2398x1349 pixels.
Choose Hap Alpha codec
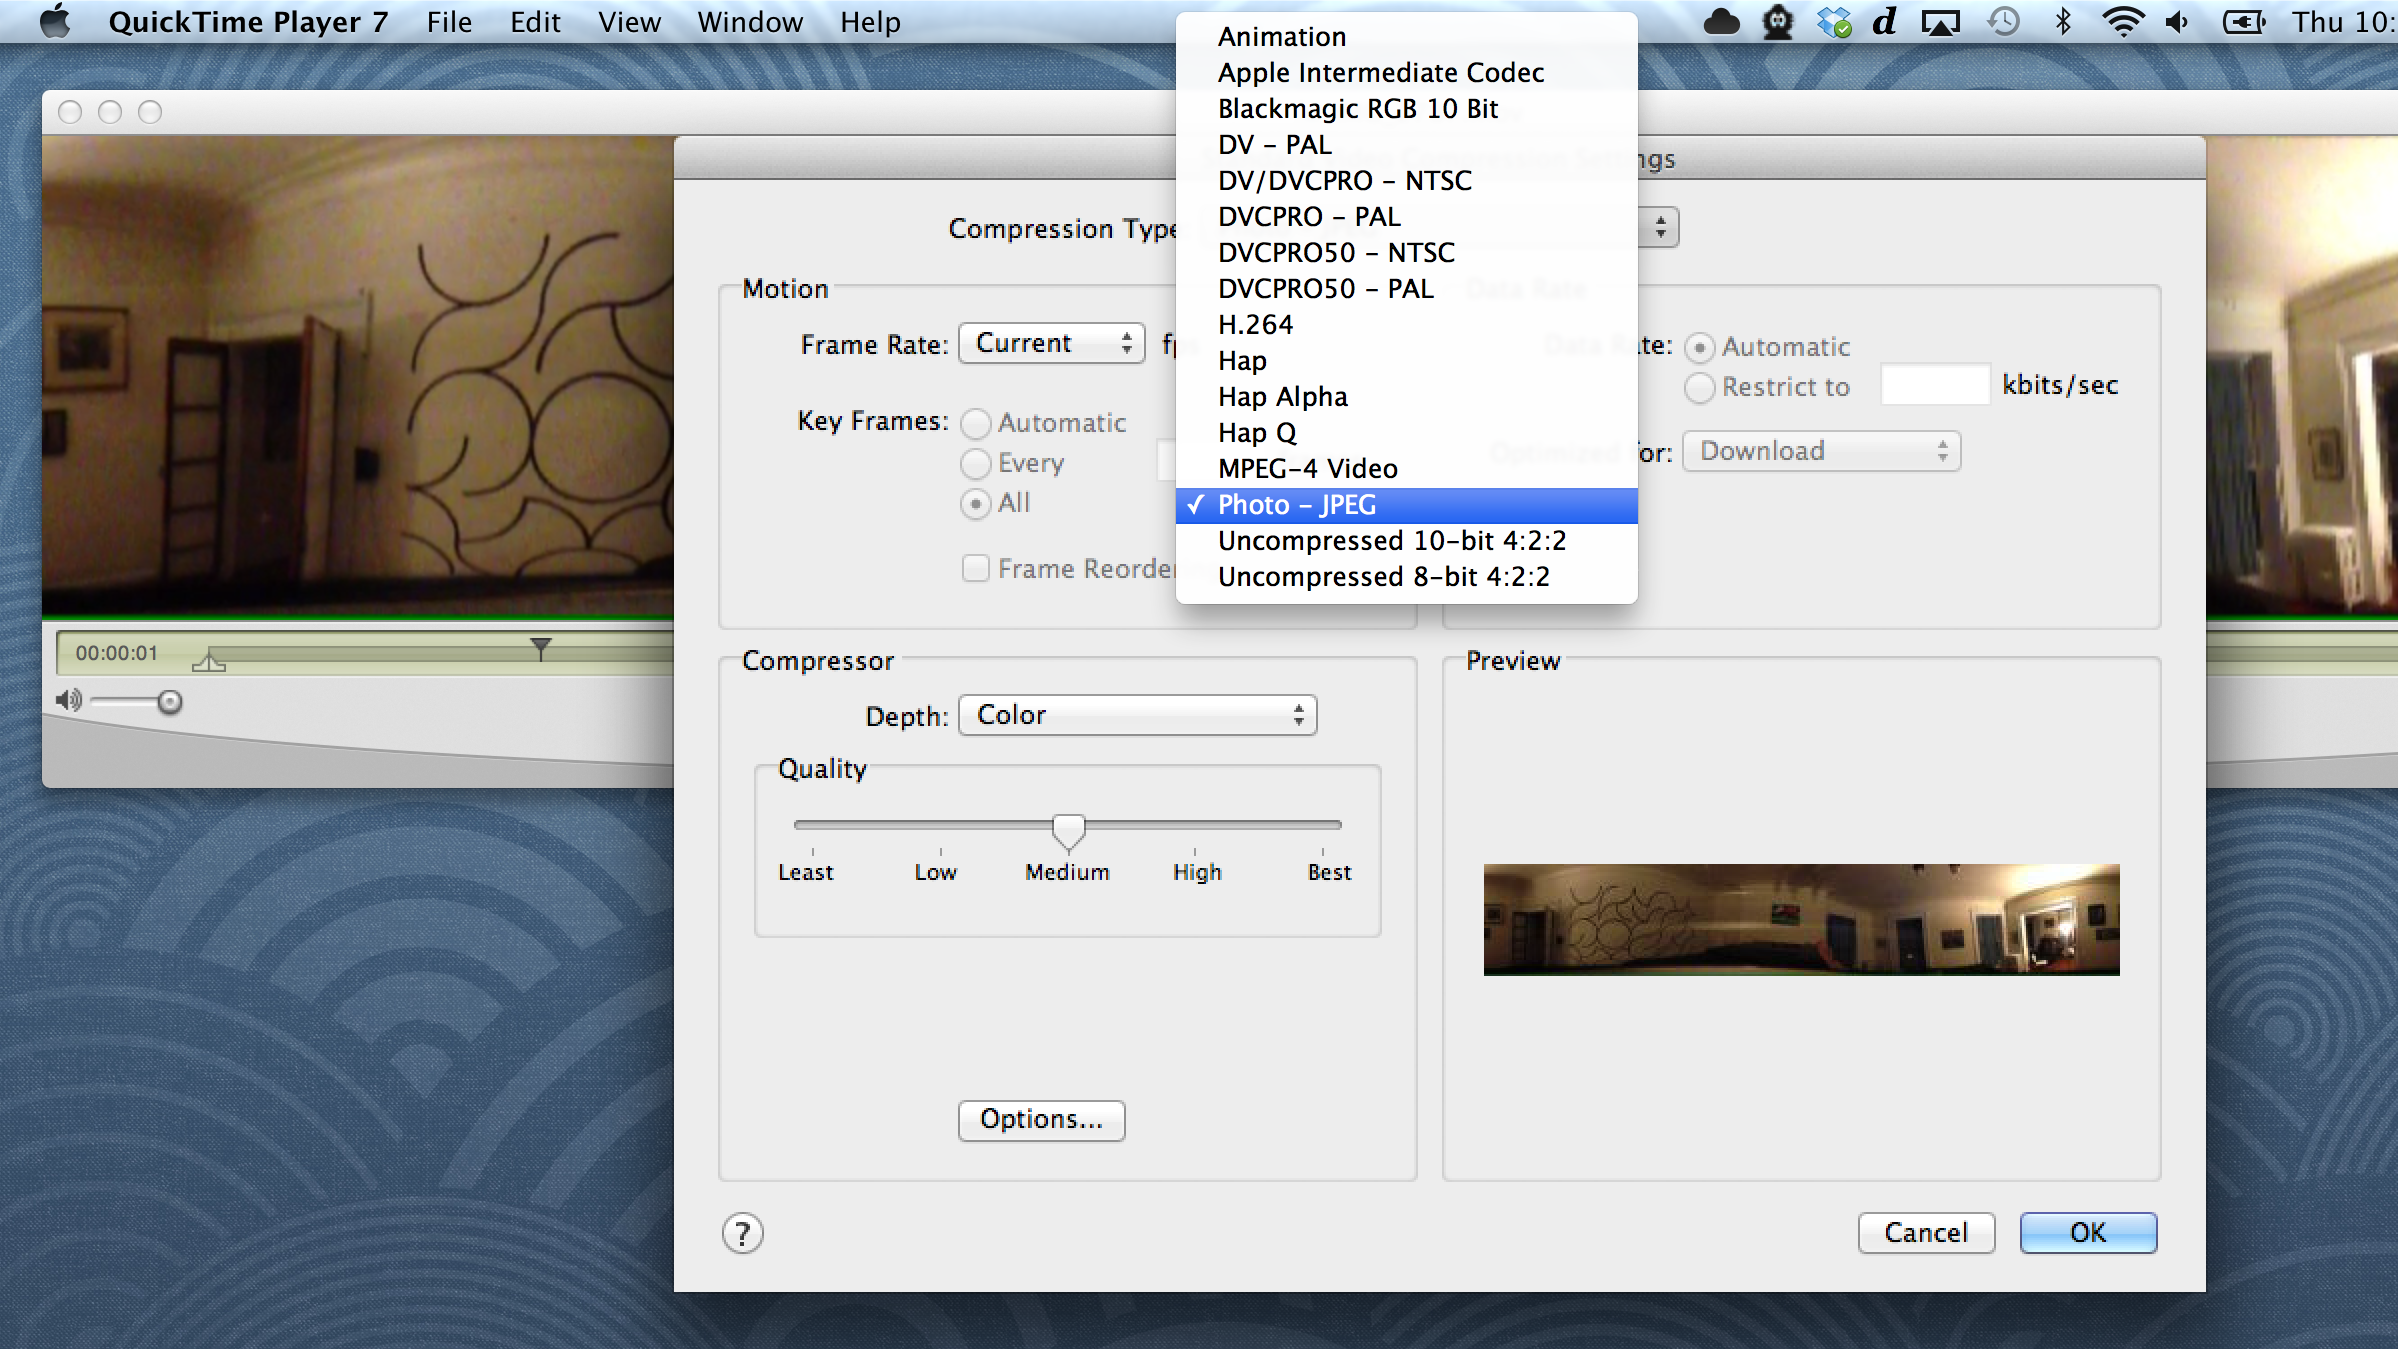(1406, 397)
